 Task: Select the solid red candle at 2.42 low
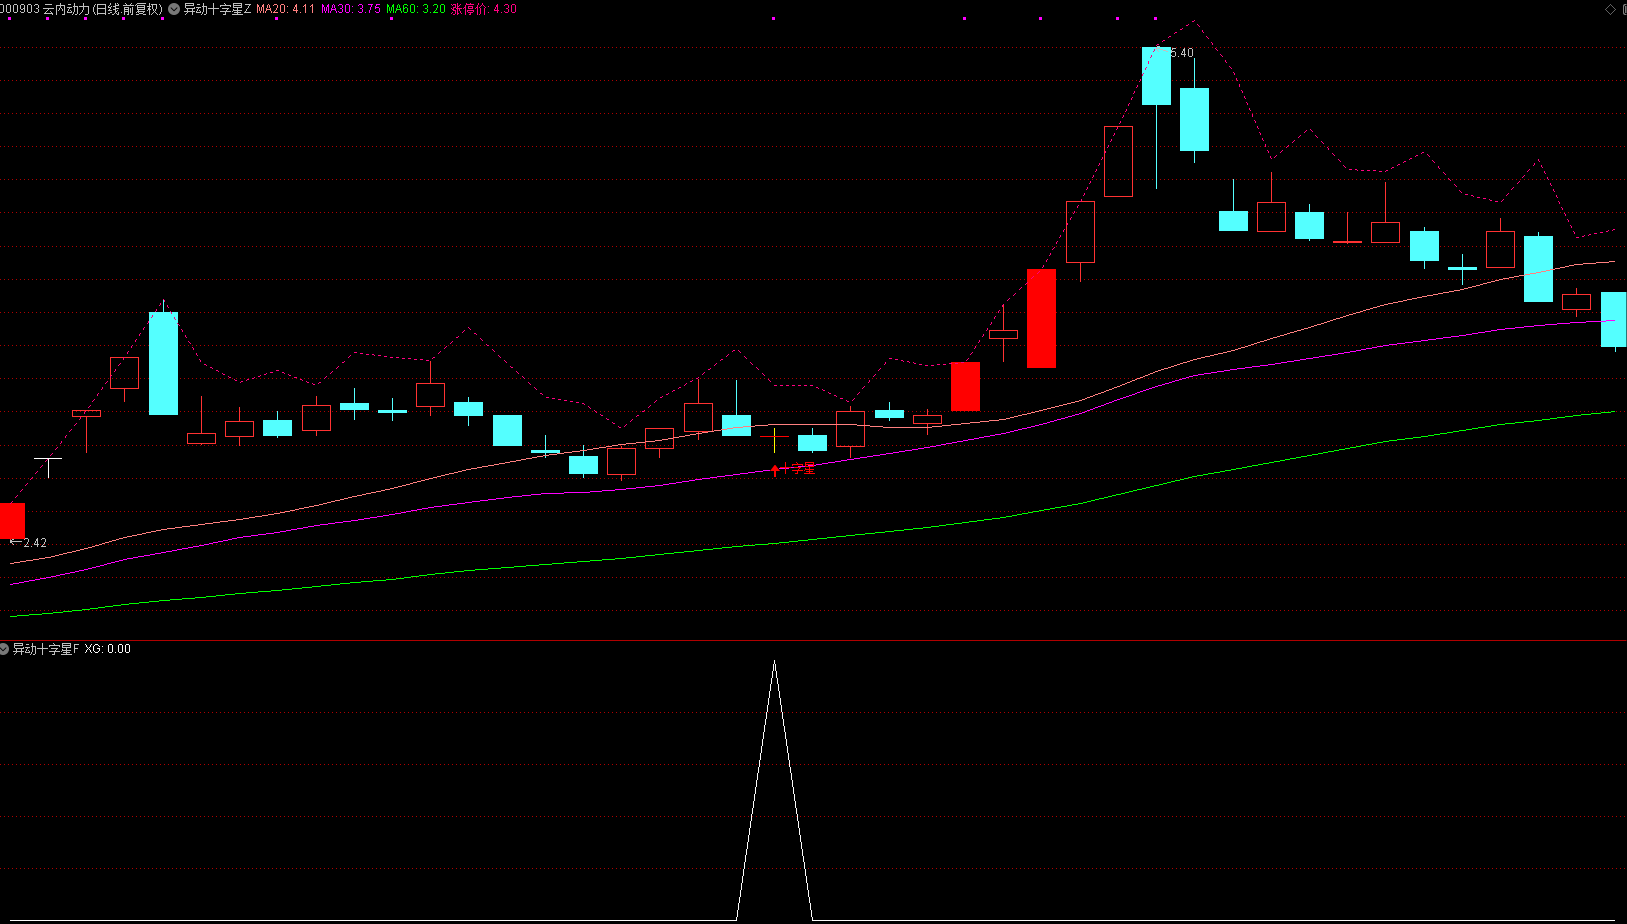click(x=12, y=521)
